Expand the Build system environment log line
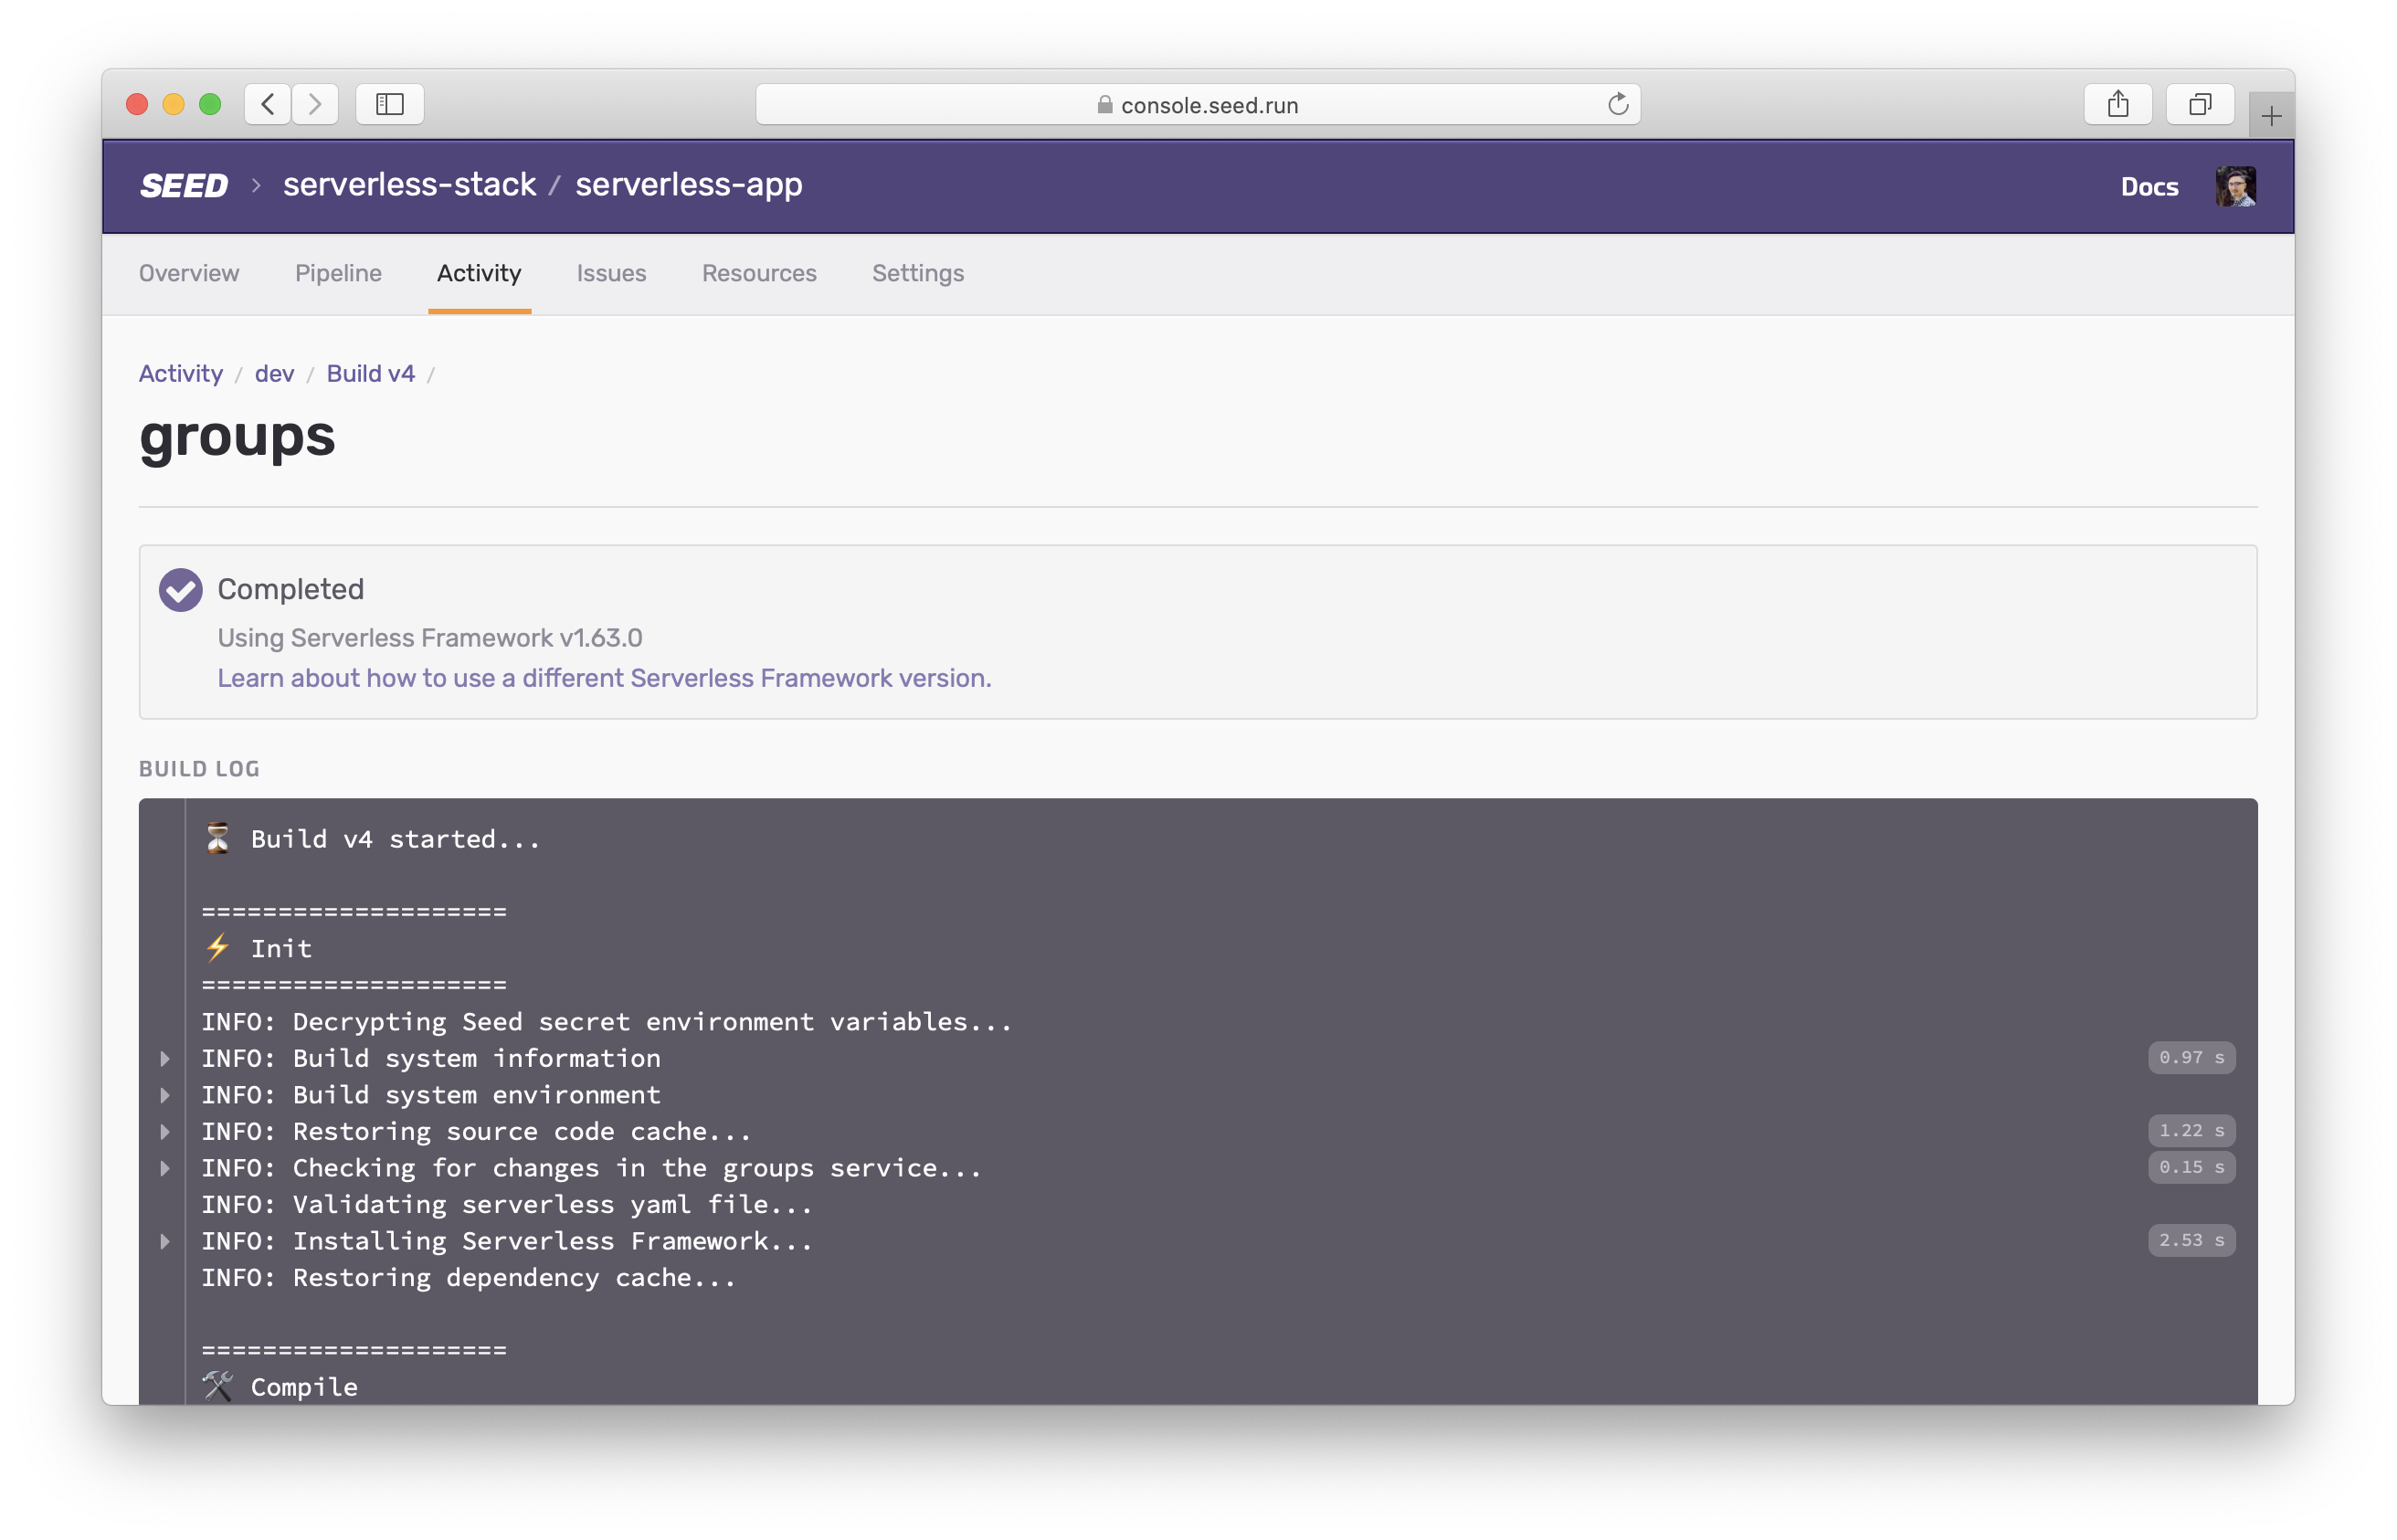 coord(165,1095)
